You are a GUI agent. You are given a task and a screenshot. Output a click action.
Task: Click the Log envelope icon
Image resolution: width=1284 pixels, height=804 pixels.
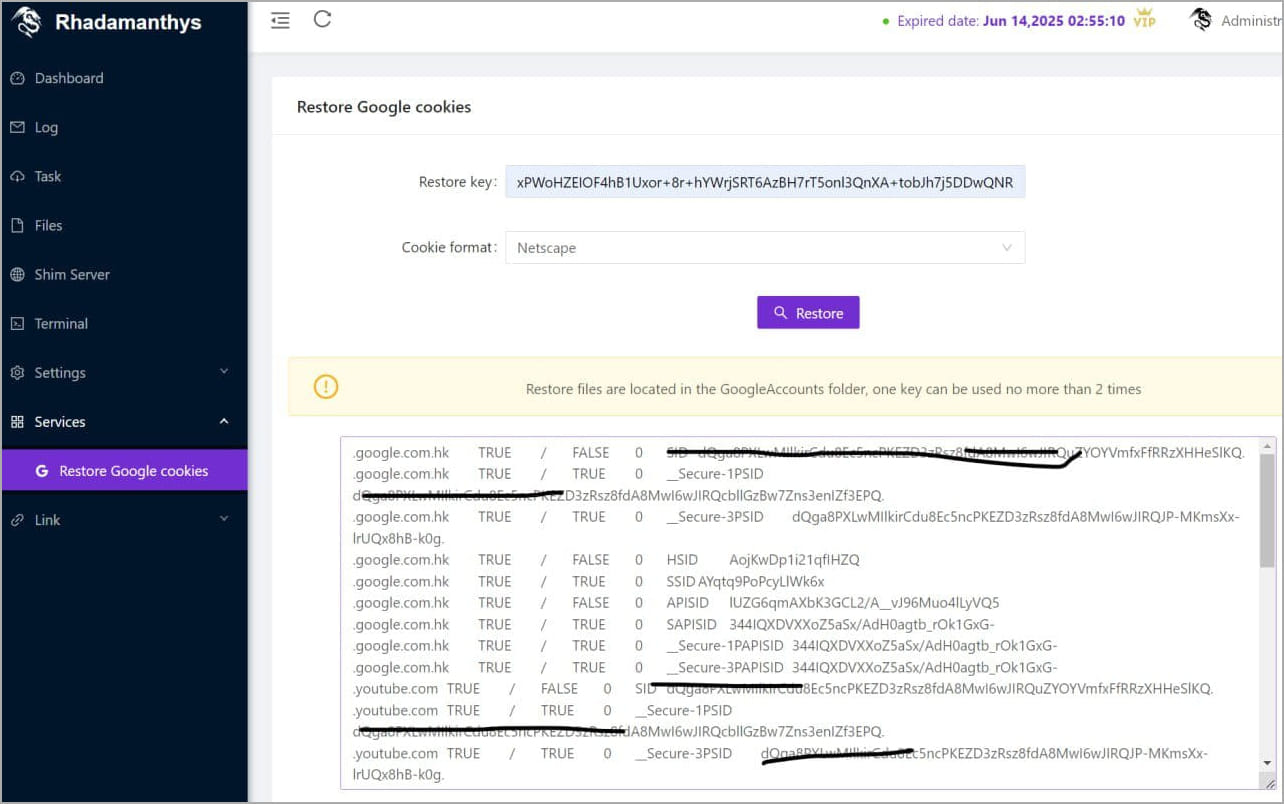[17, 127]
